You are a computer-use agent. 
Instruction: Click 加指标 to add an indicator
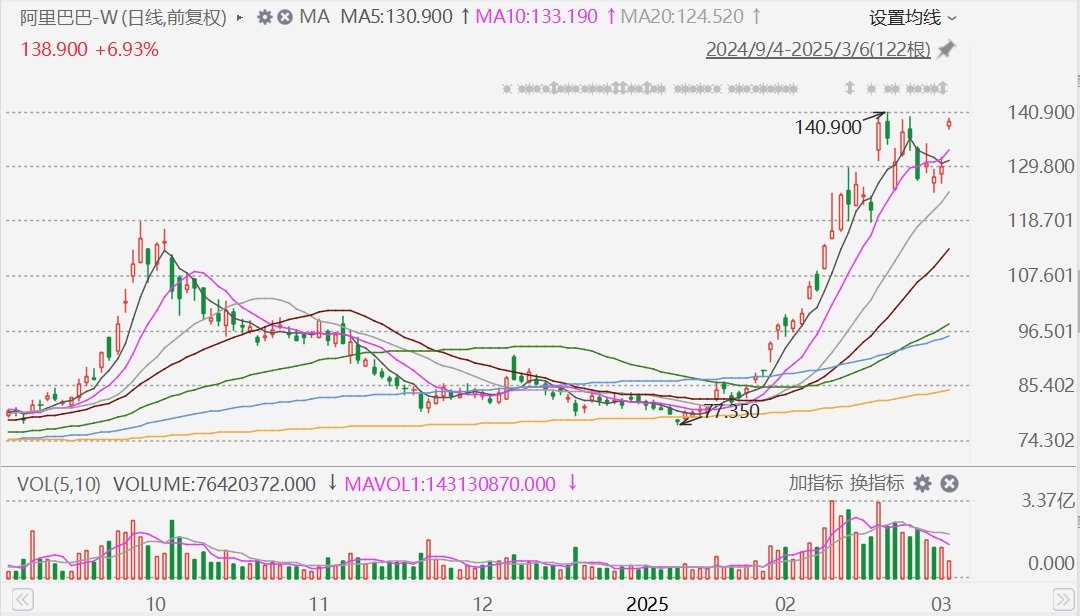click(815, 484)
